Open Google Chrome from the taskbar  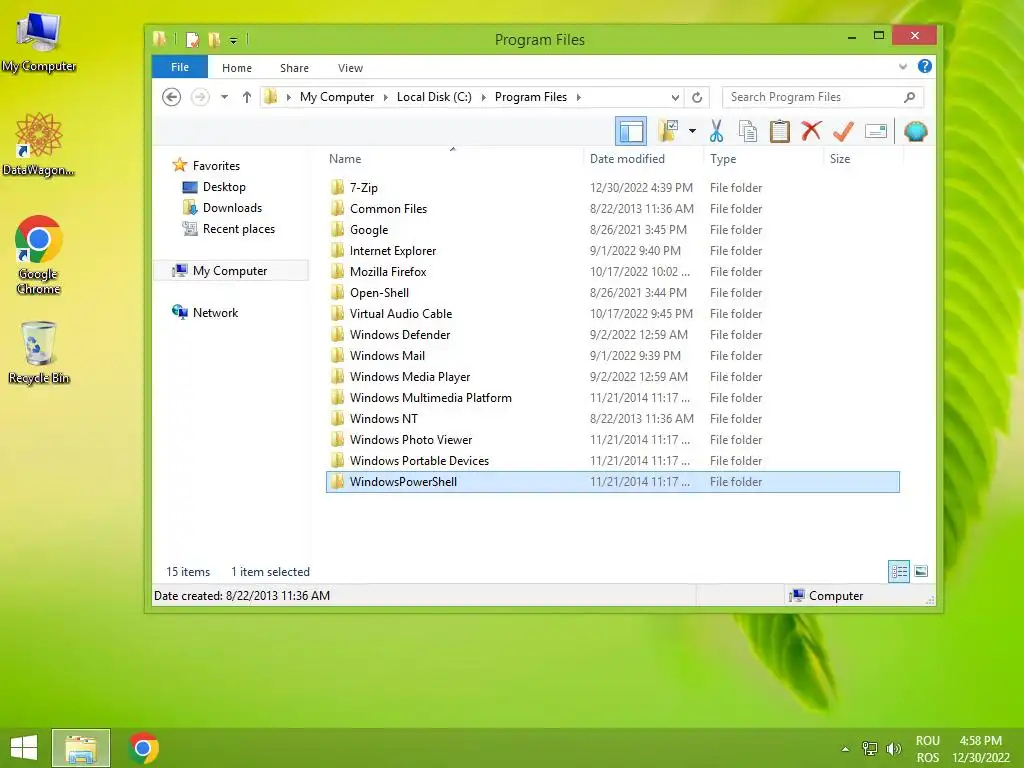[x=144, y=748]
